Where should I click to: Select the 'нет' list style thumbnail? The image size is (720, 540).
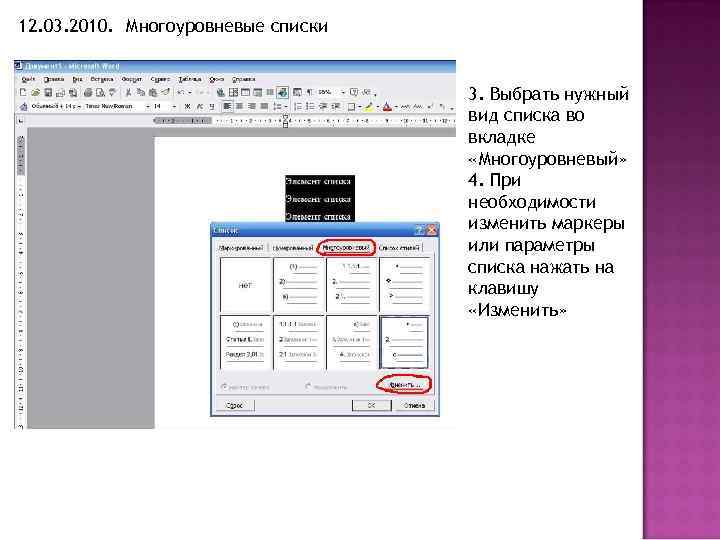pyautogui.click(x=246, y=285)
